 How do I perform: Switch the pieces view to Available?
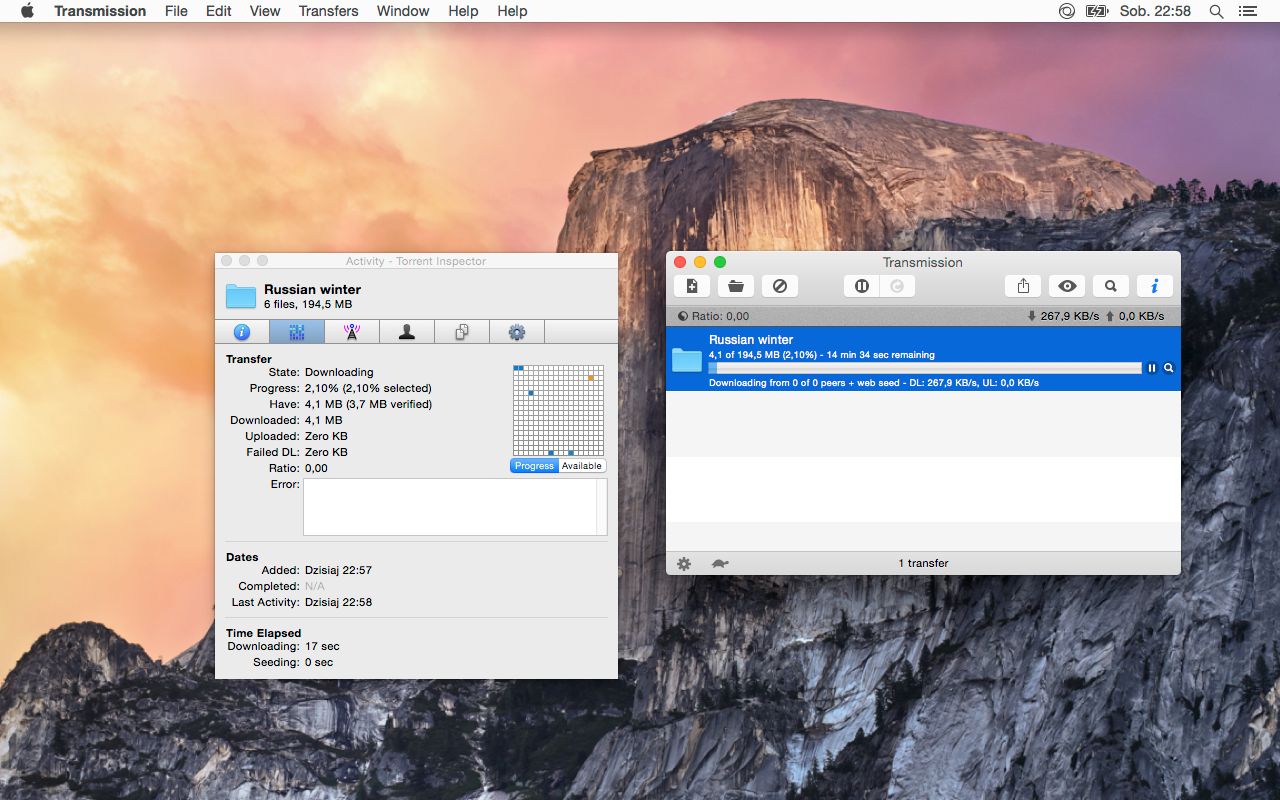582,466
